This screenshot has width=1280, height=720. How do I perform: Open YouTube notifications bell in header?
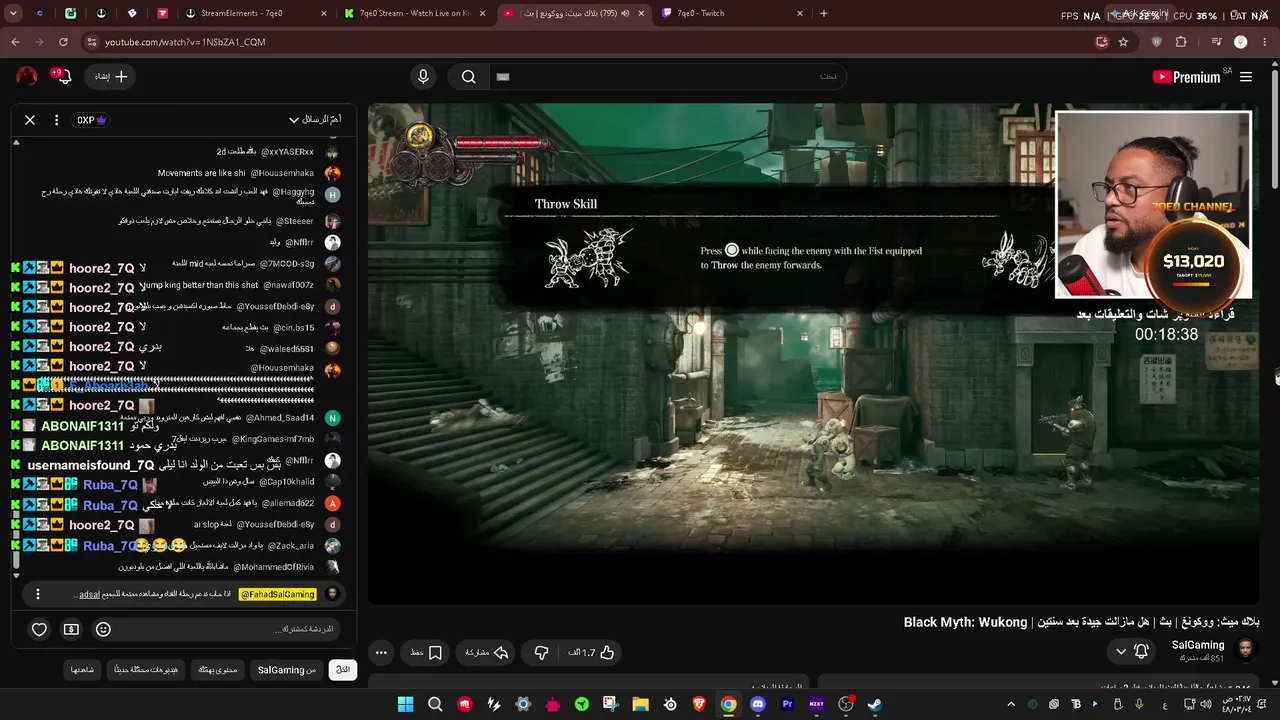coord(62,77)
